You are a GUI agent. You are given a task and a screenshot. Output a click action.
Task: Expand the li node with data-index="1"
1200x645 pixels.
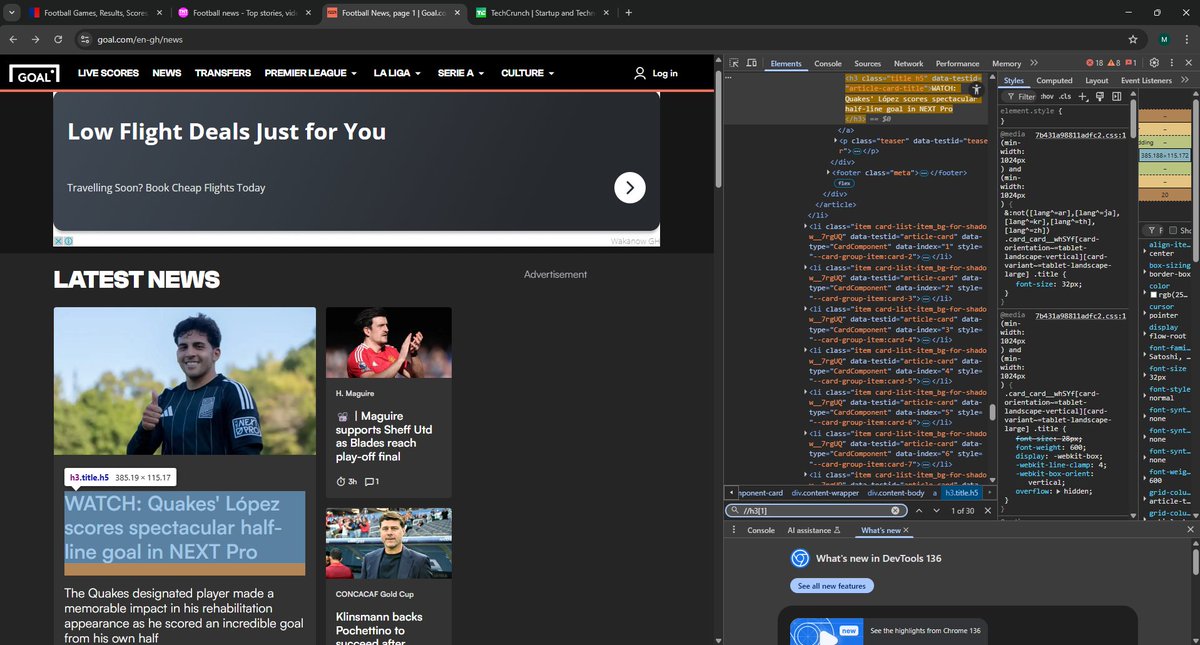805,226
